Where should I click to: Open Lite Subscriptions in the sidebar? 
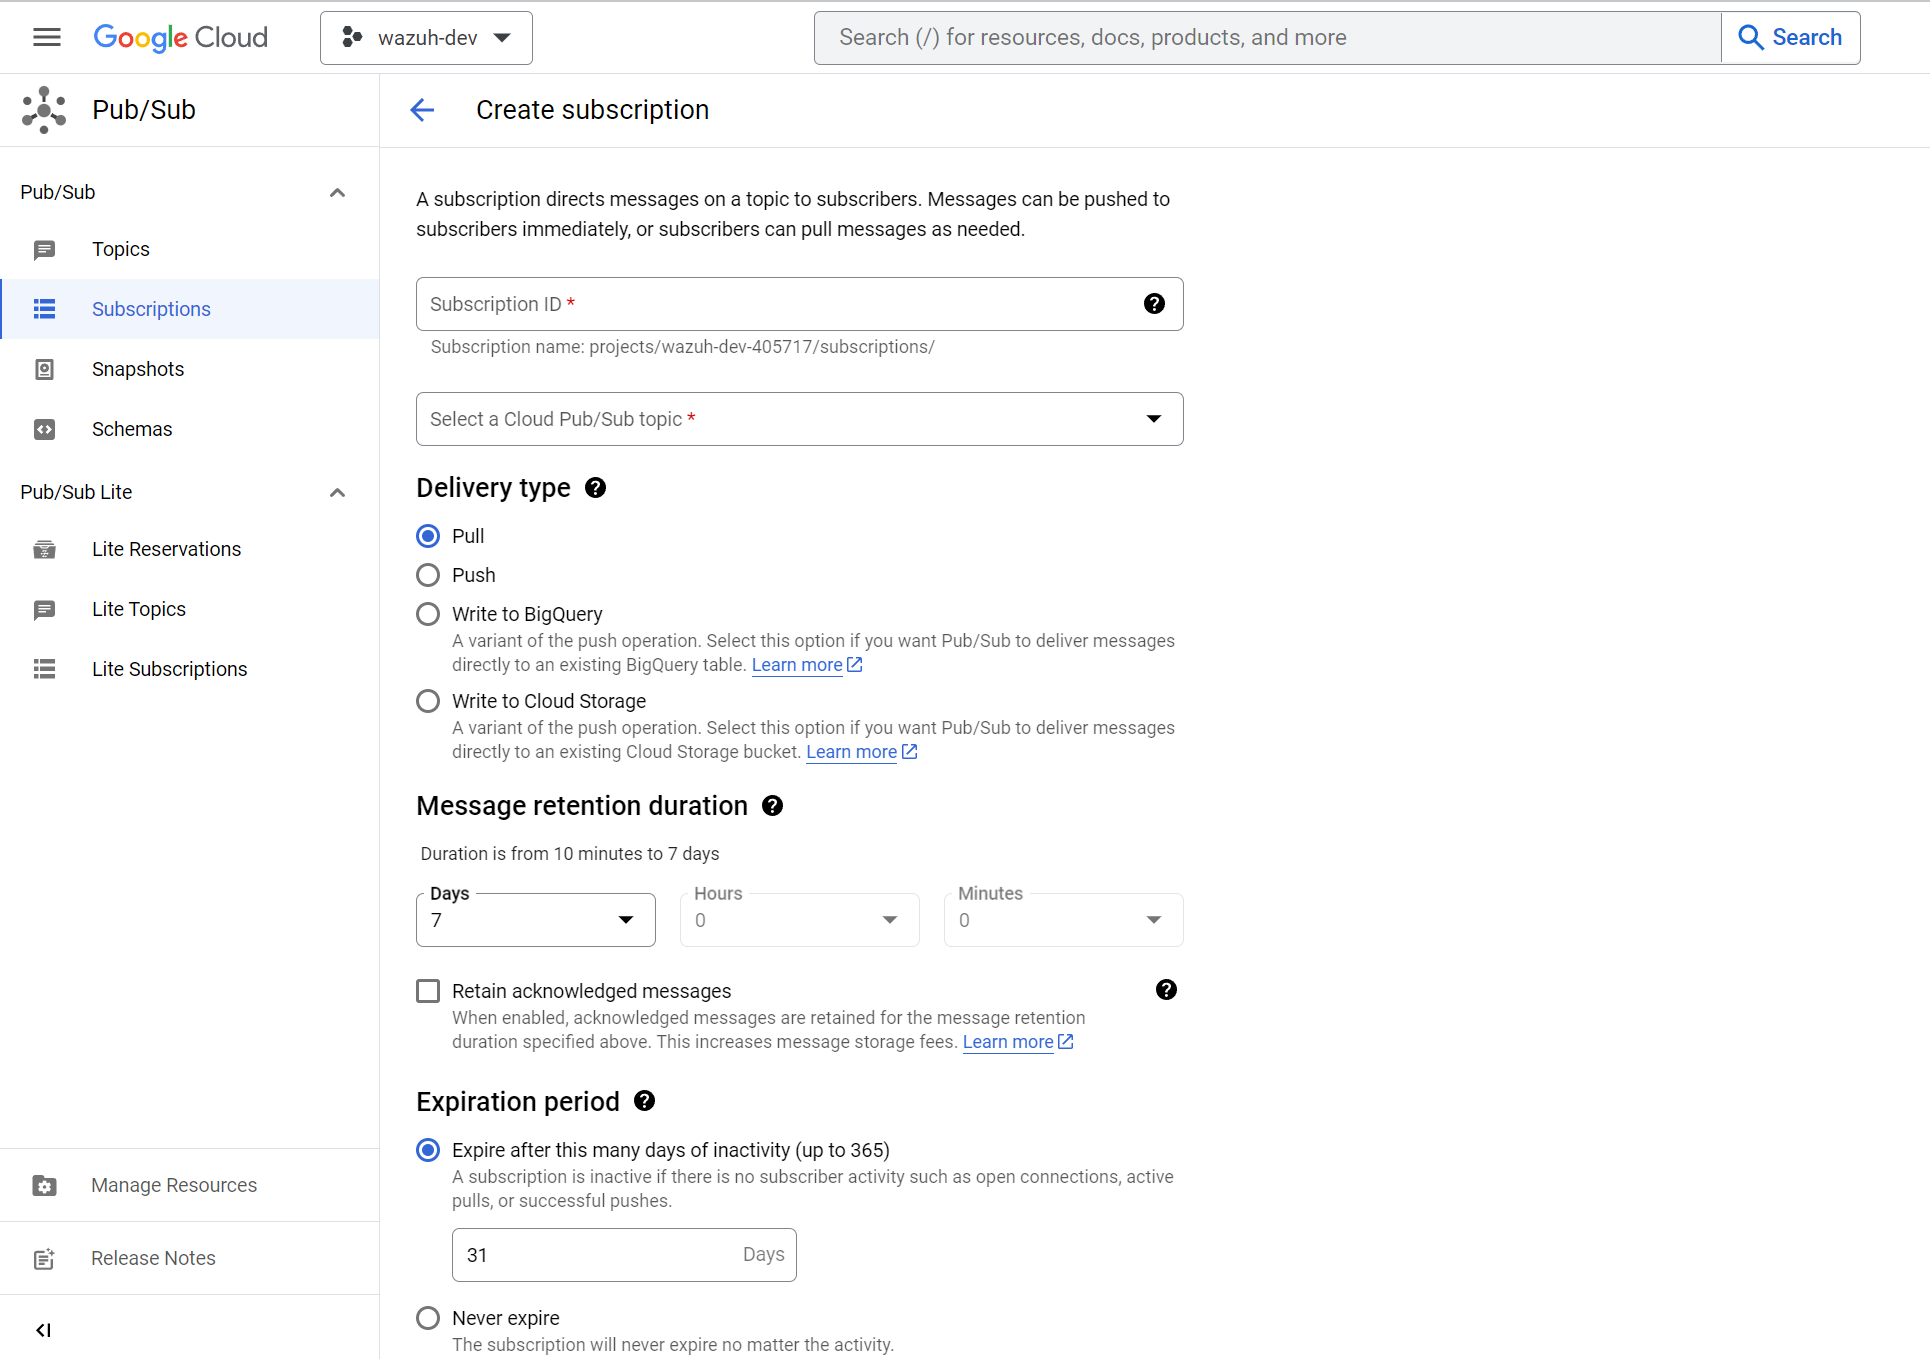click(x=169, y=669)
